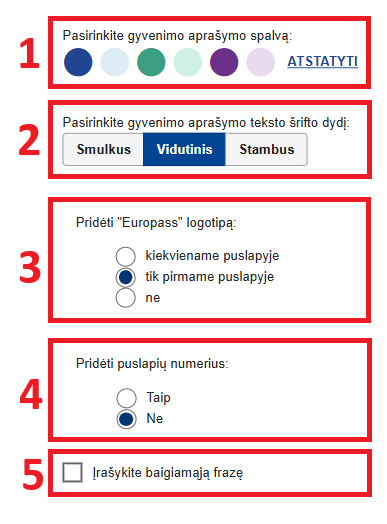Image resolution: width=387 pixels, height=524 pixels.
Task: Tick the 'Įrašykite baigiamąją frazę' checkbox
Action: (73, 473)
